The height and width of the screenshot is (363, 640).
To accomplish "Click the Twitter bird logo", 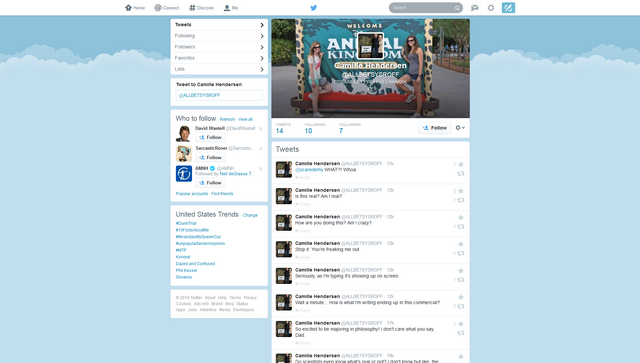I will 313,8.
